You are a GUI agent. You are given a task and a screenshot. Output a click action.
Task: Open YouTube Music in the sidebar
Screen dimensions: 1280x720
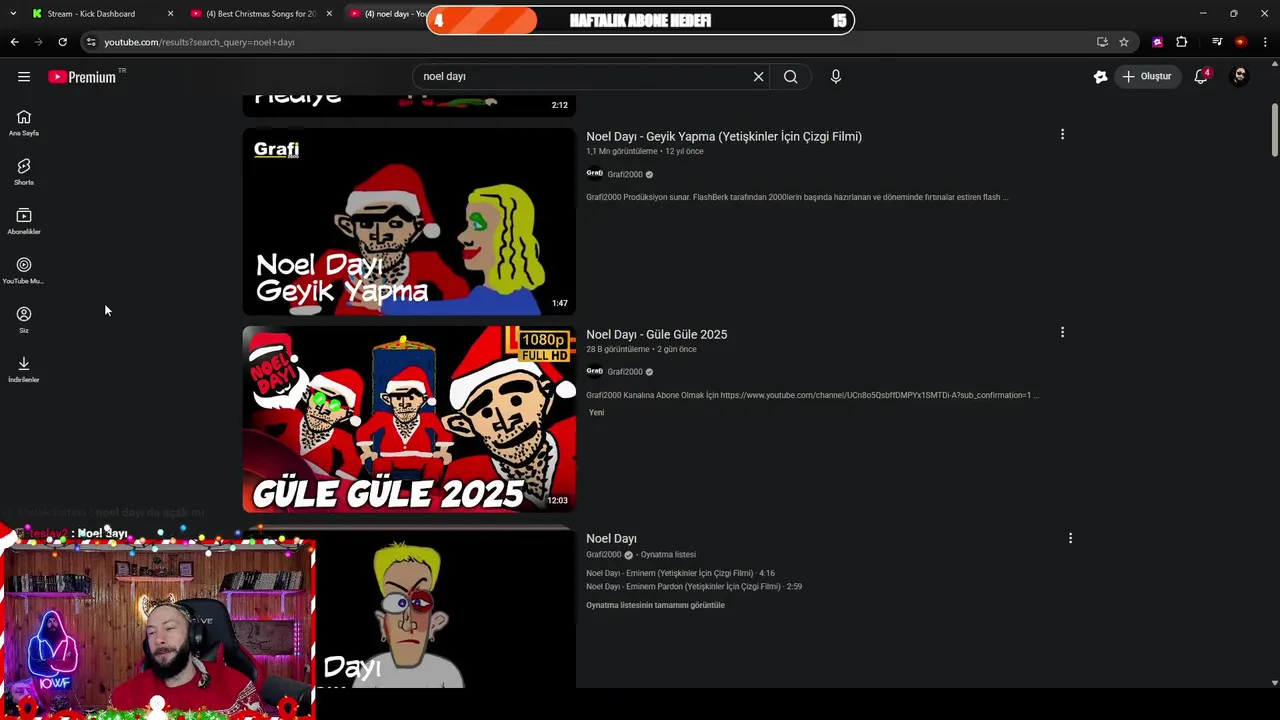(24, 271)
